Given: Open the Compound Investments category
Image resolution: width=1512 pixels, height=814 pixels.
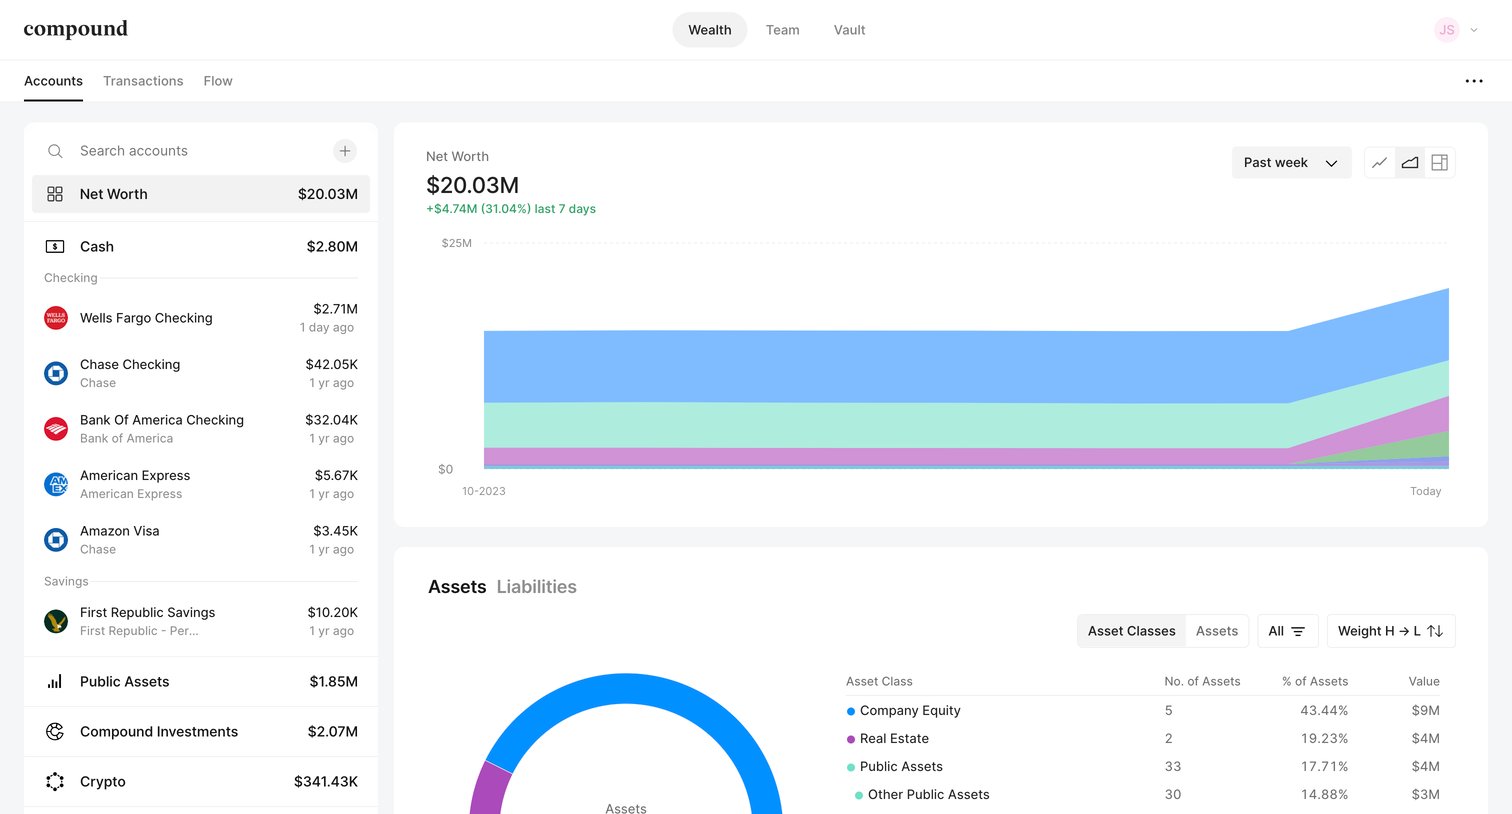Looking at the screenshot, I should coord(201,732).
